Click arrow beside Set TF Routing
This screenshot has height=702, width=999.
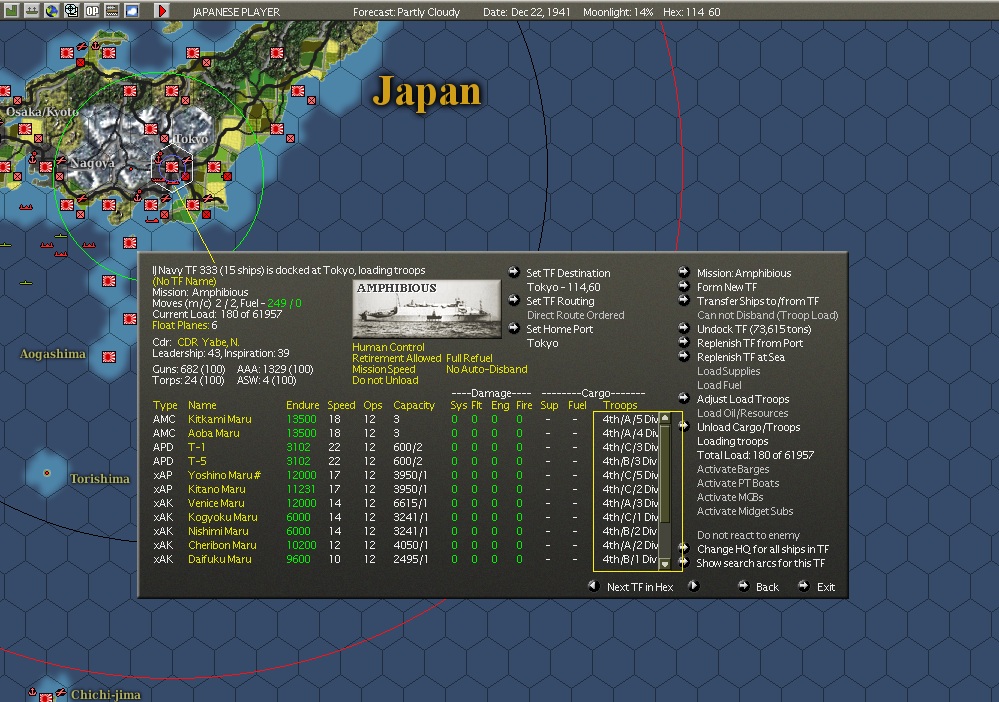[x=514, y=300]
